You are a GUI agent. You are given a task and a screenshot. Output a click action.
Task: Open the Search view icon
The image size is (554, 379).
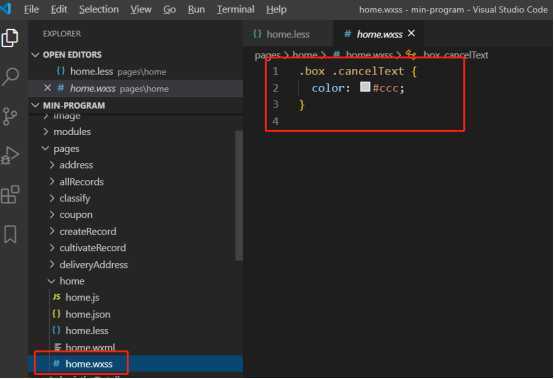point(10,76)
